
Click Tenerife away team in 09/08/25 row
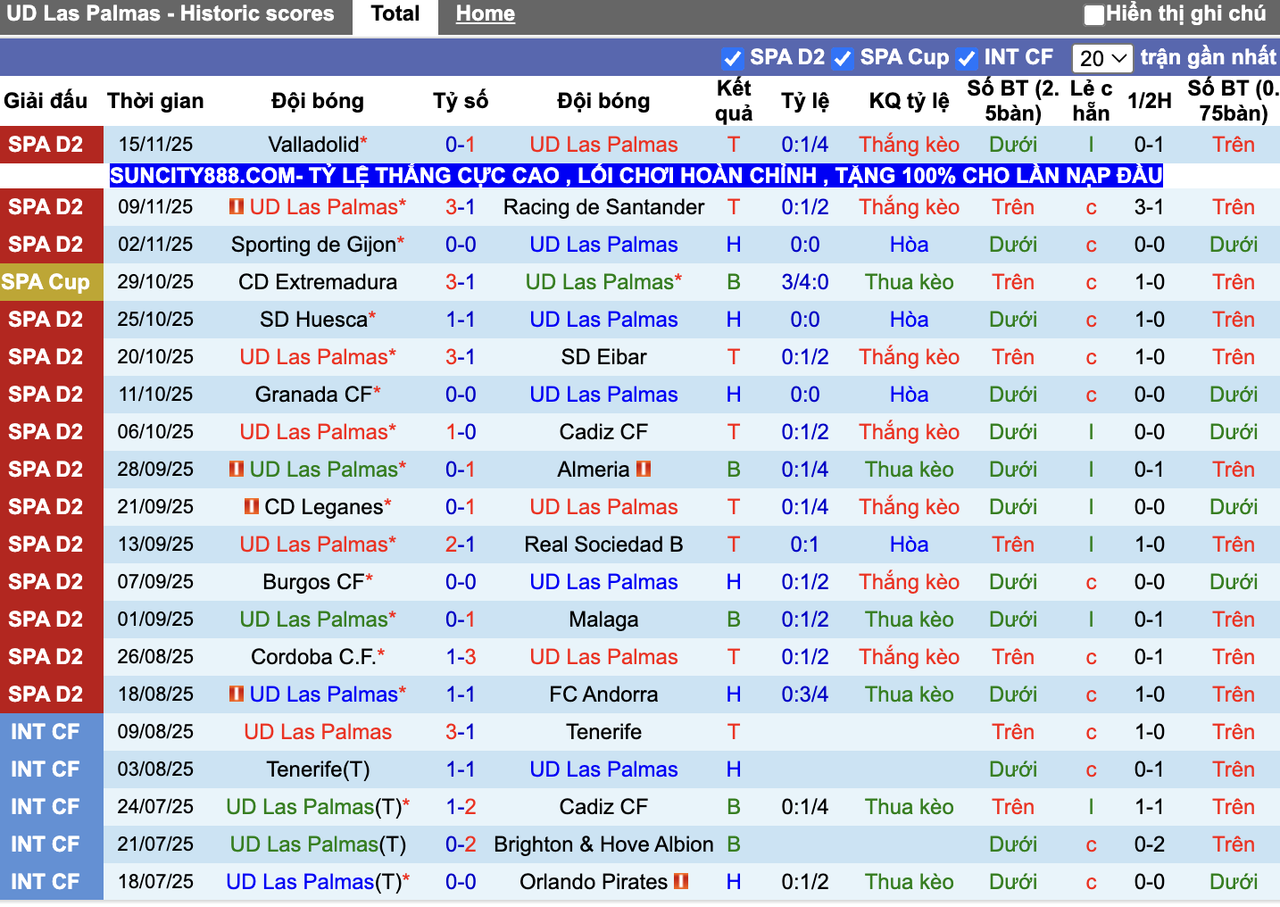click(604, 732)
